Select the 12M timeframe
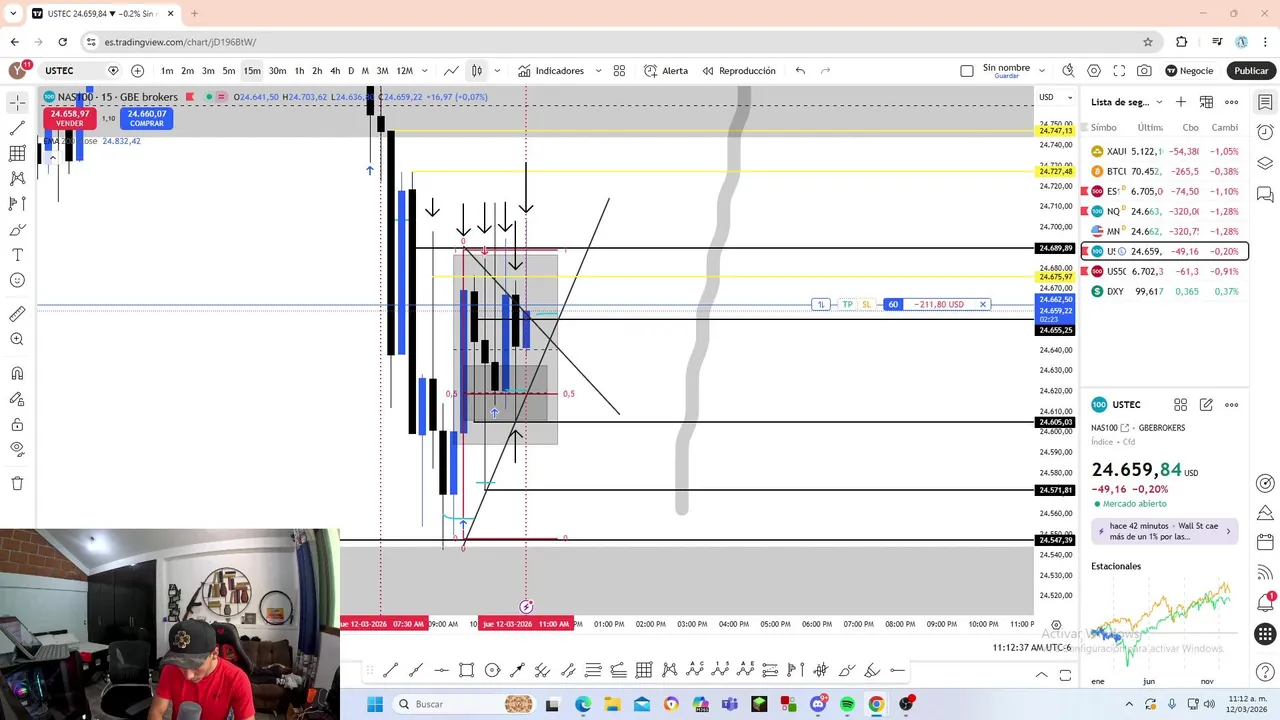The image size is (1280, 720). point(404,71)
